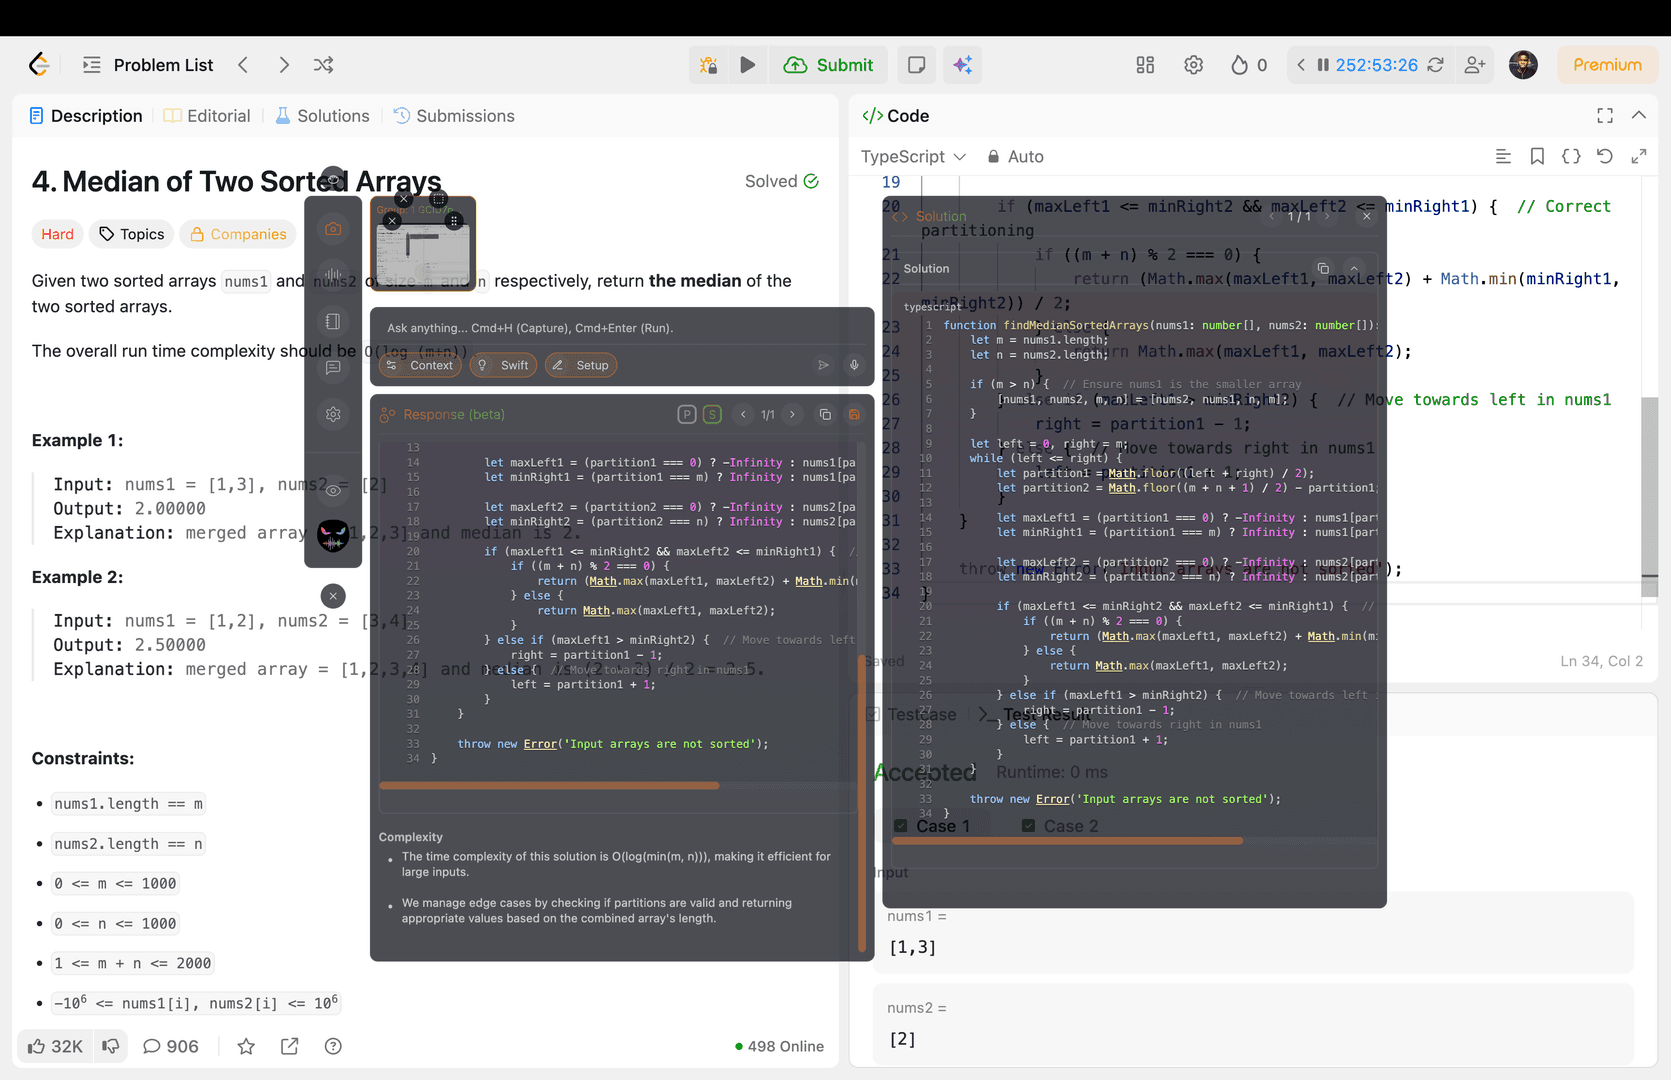Switch to the Editorial tab

207,116
